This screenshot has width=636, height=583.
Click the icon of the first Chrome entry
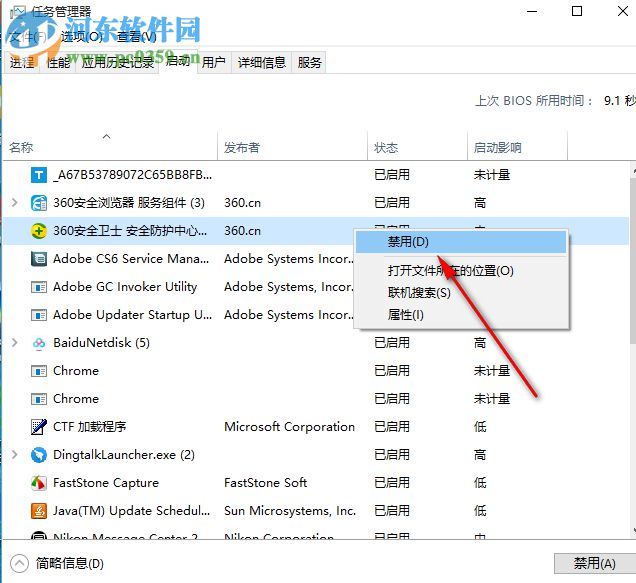point(39,371)
